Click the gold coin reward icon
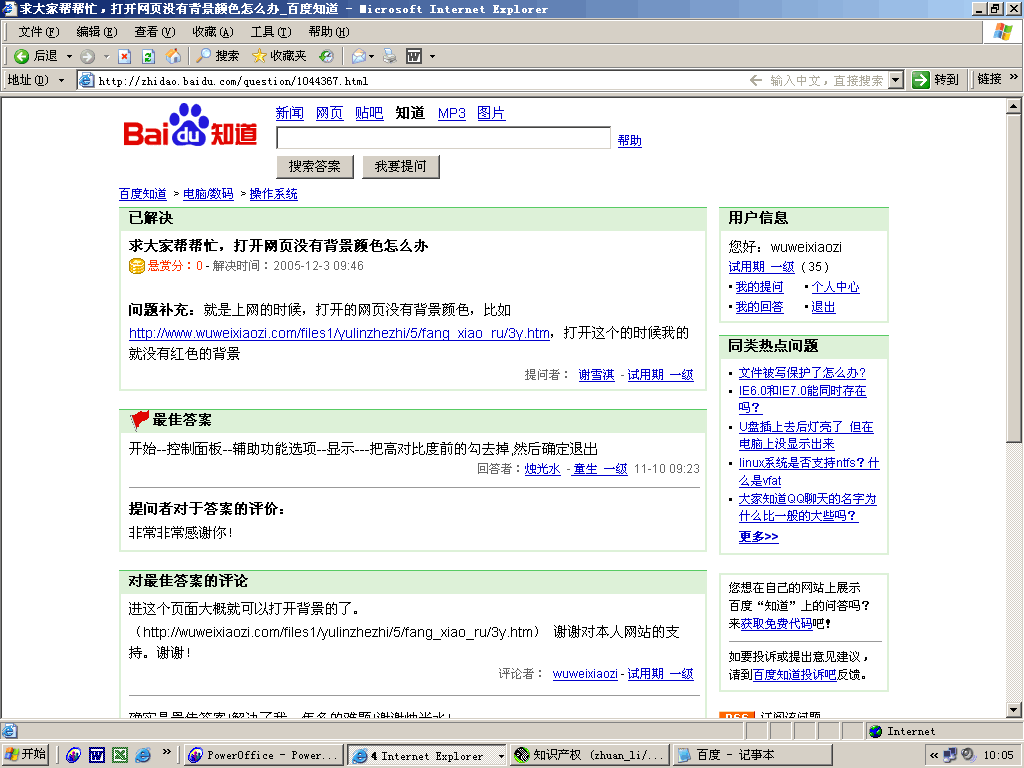 pyautogui.click(x=136, y=266)
